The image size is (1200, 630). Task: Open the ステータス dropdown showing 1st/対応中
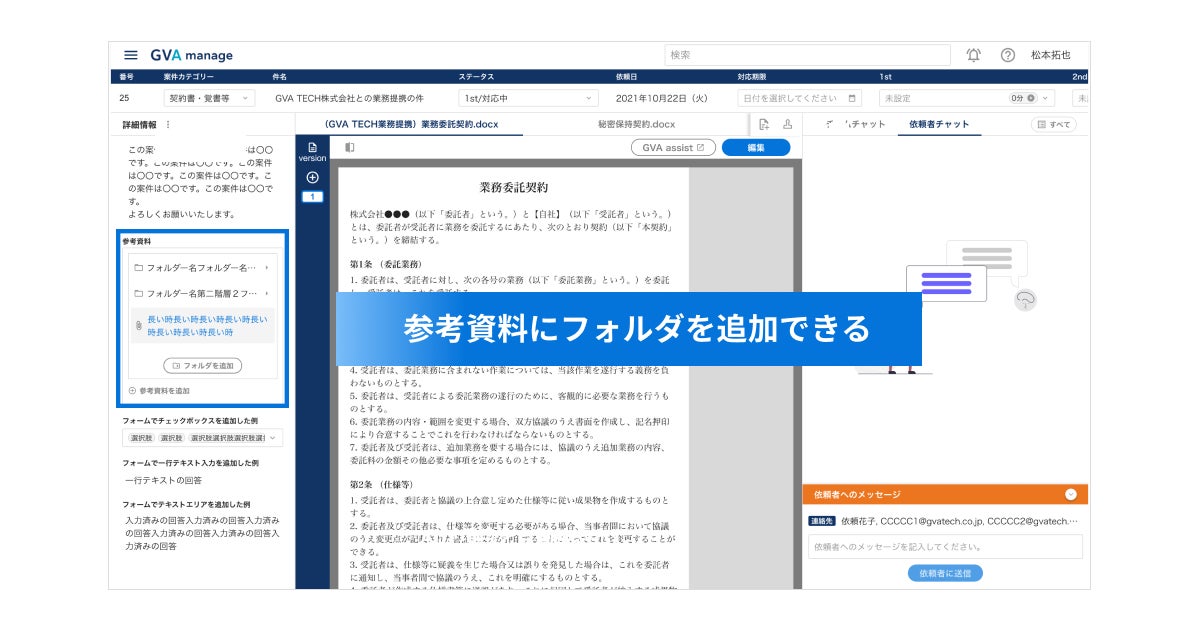[x=528, y=98]
